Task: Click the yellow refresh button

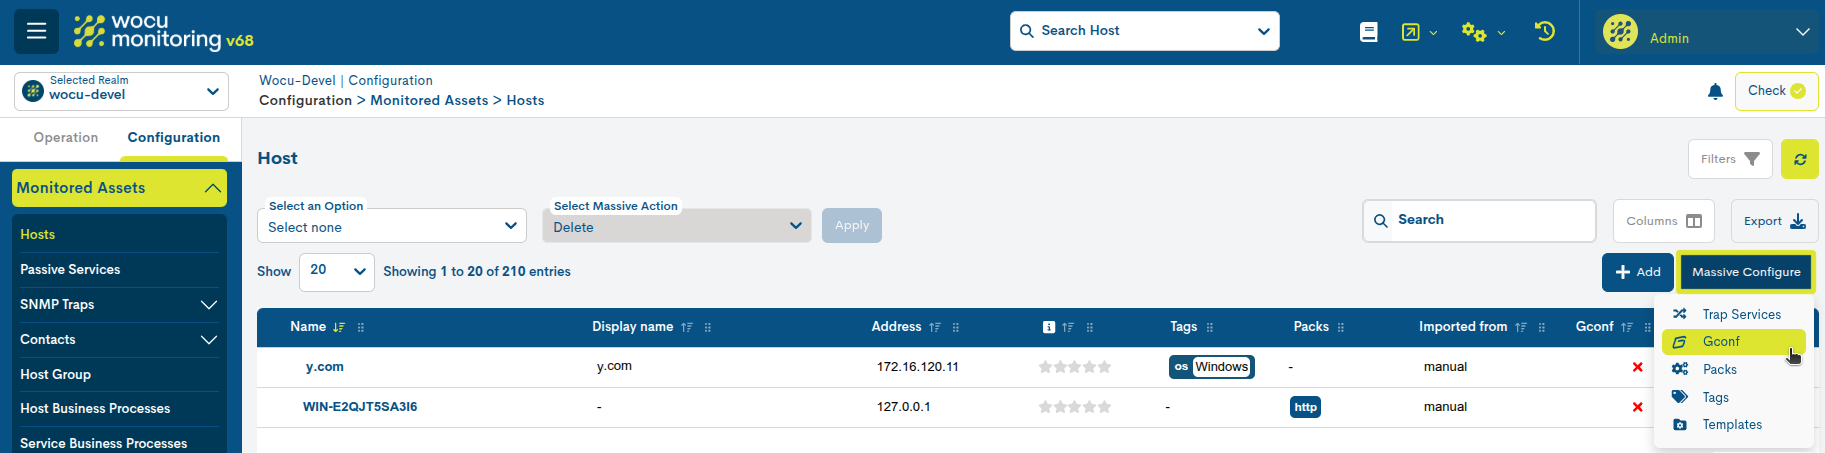Action: [1799, 159]
